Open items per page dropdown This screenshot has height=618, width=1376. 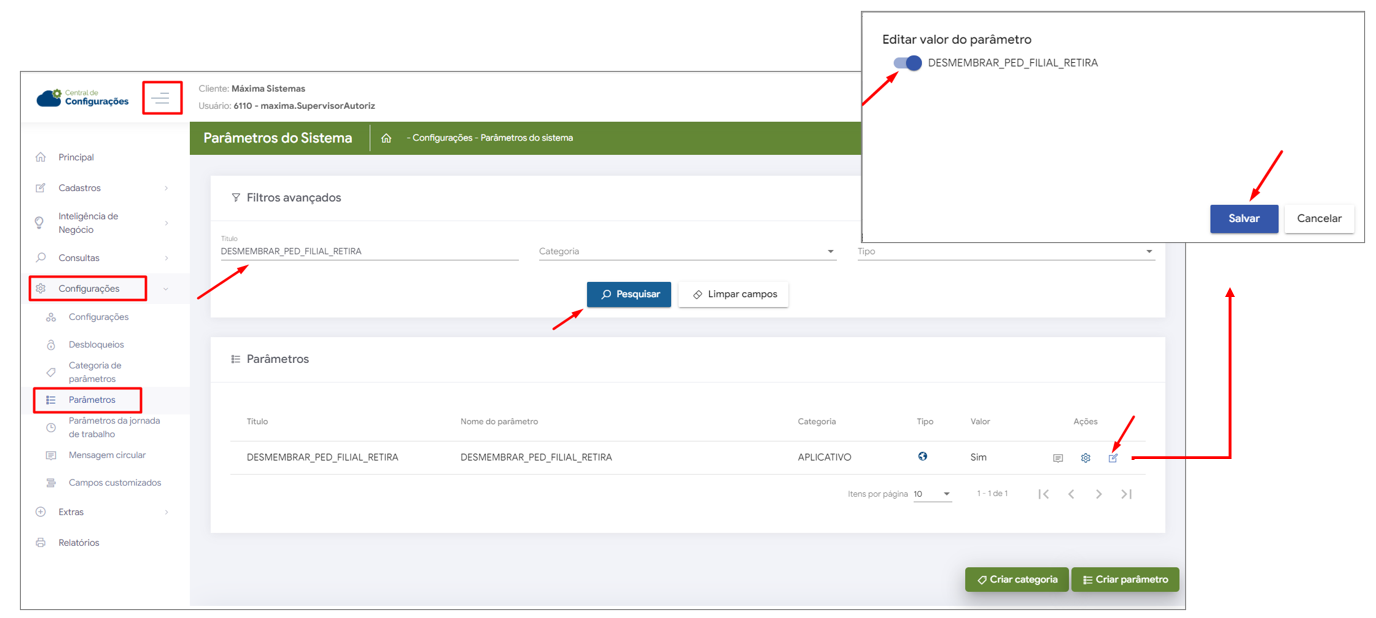[x=931, y=494]
